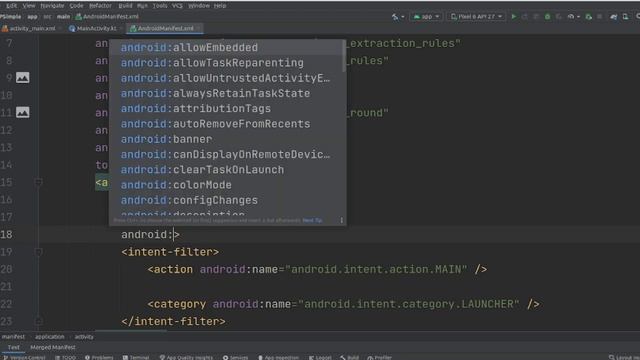Collapse the activity tag fold on line 15
Screen dimensions: 640x360
[x=38, y=182]
